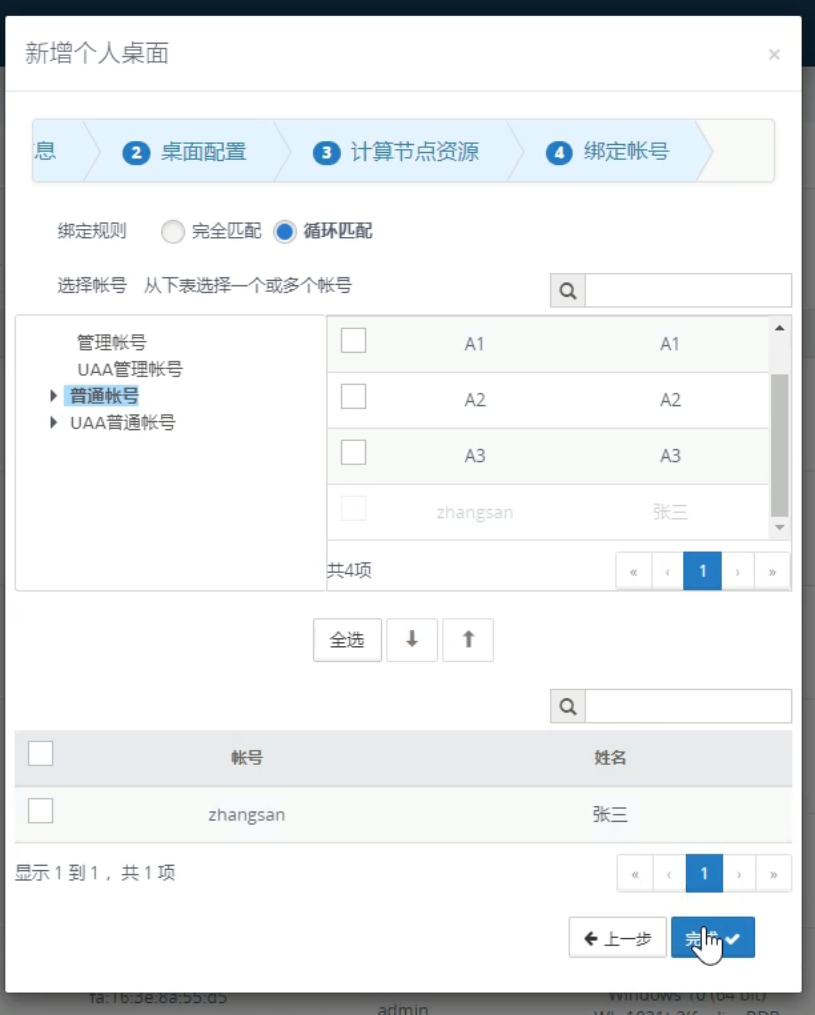The height and width of the screenshot is (1015, 815).
Task: Go to last page in upper pagination
Action: (x=772, y=572)
